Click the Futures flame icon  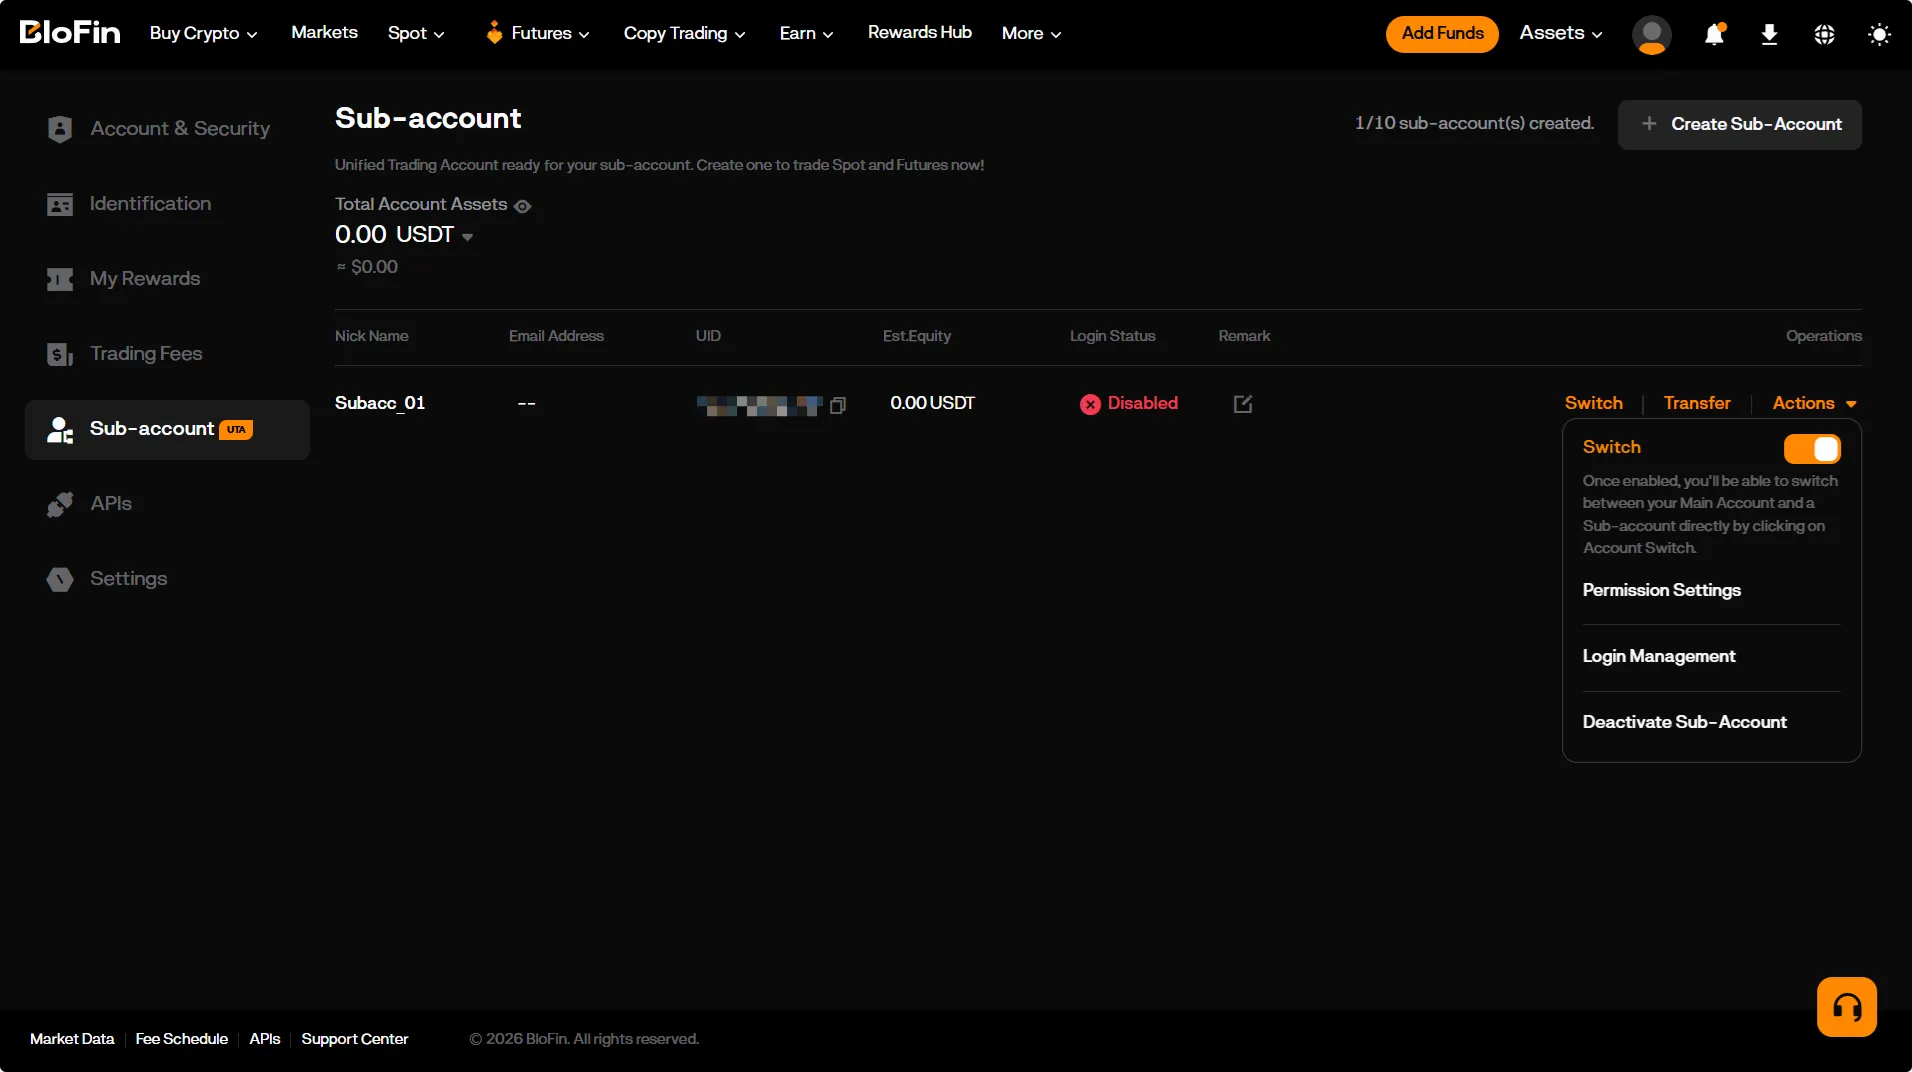coord(494,33)
